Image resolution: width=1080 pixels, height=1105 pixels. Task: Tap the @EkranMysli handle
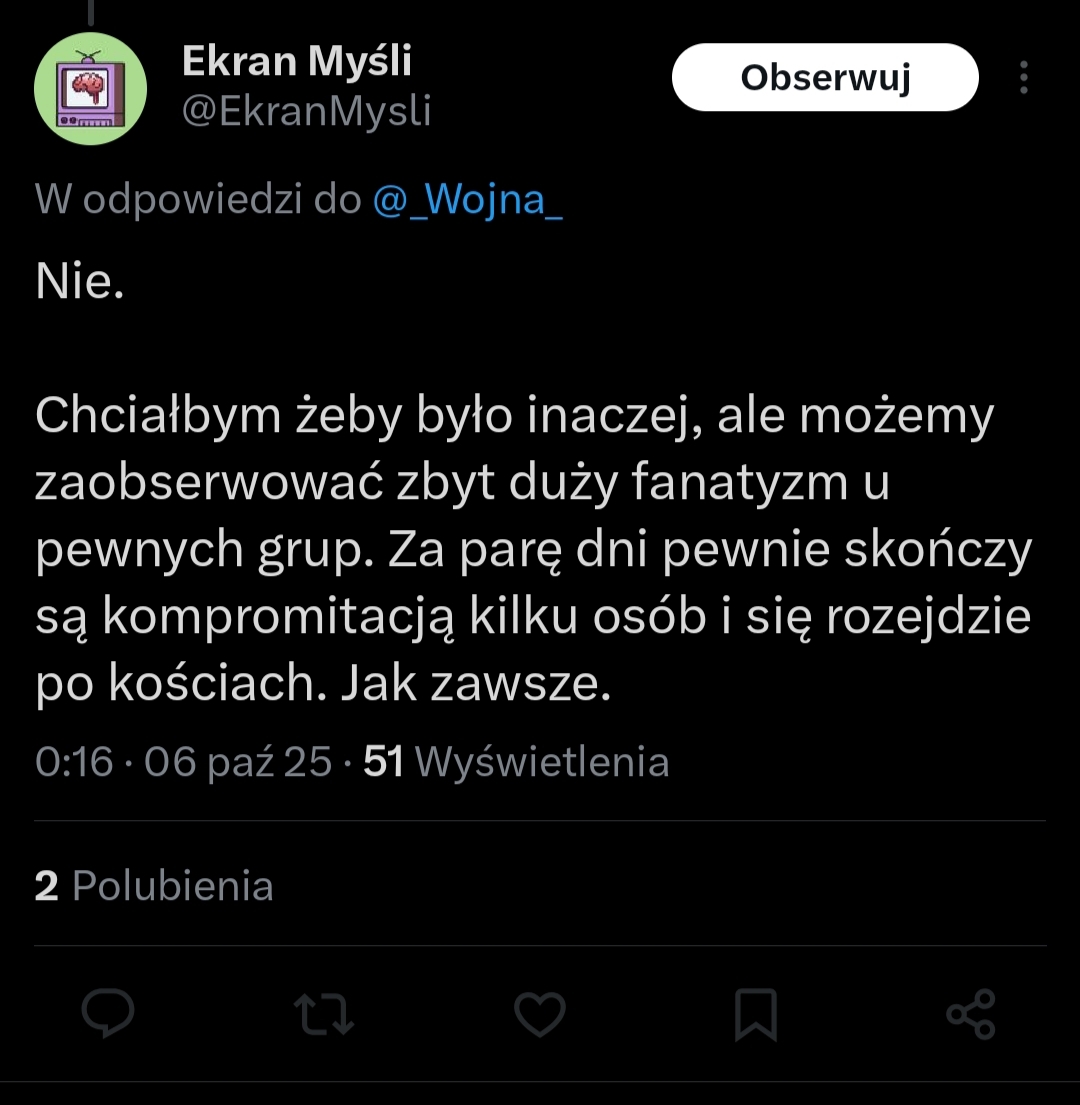[x=306, y=111]
